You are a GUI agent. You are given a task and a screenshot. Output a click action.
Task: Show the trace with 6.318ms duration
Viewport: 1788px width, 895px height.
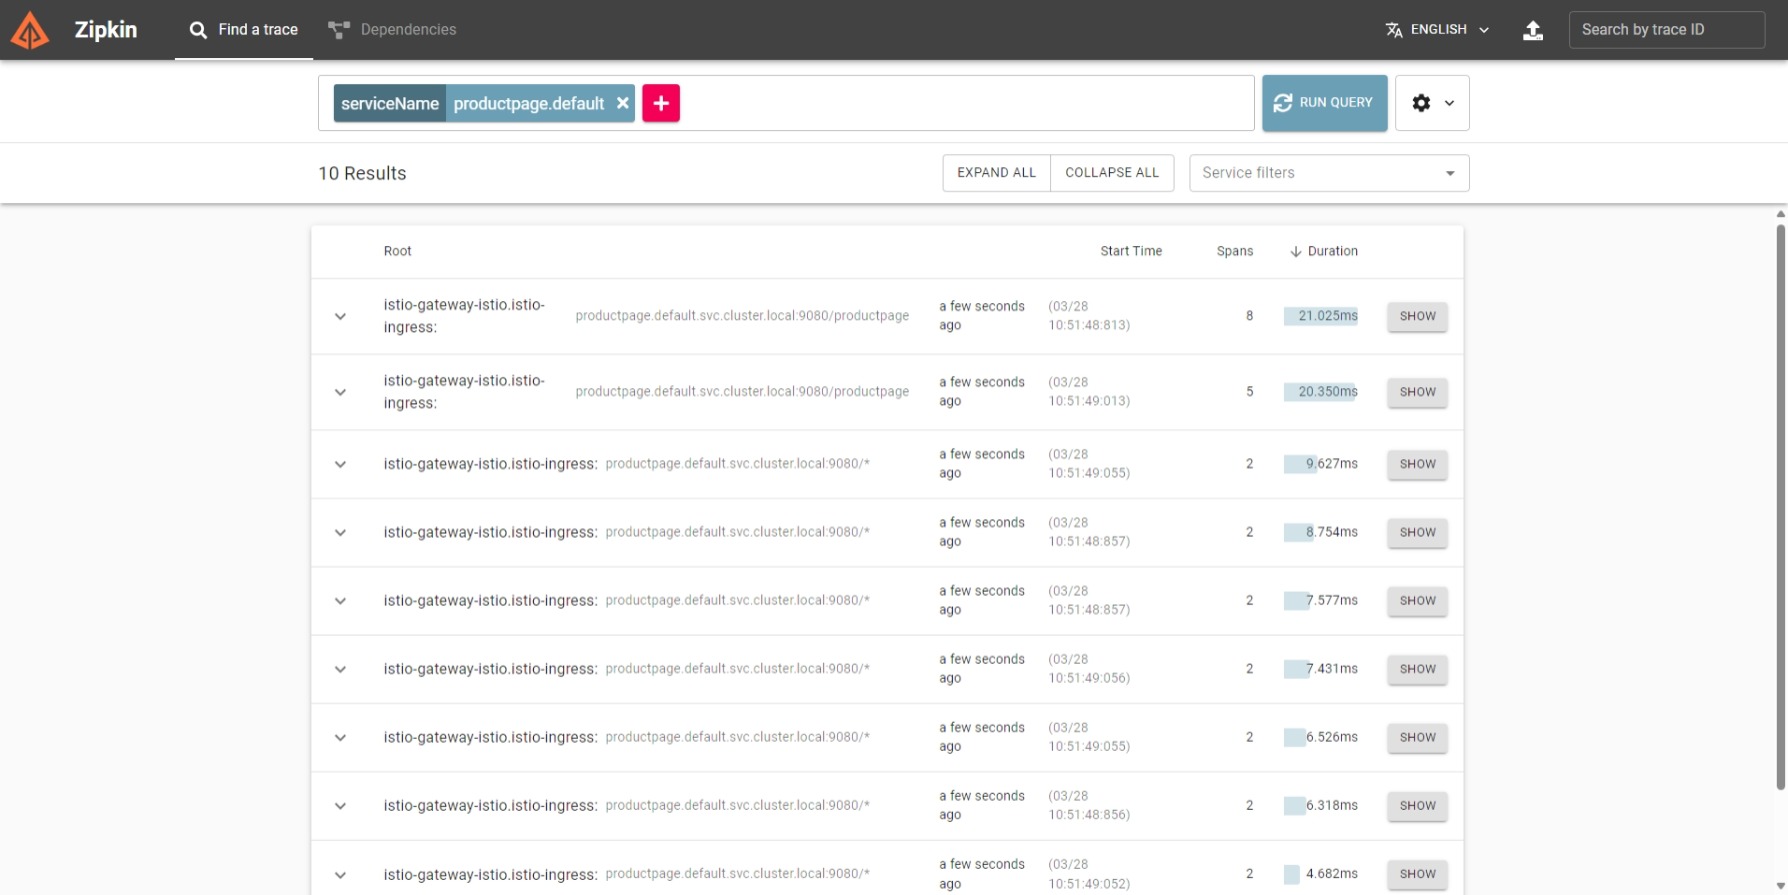tap(1417, 806)
